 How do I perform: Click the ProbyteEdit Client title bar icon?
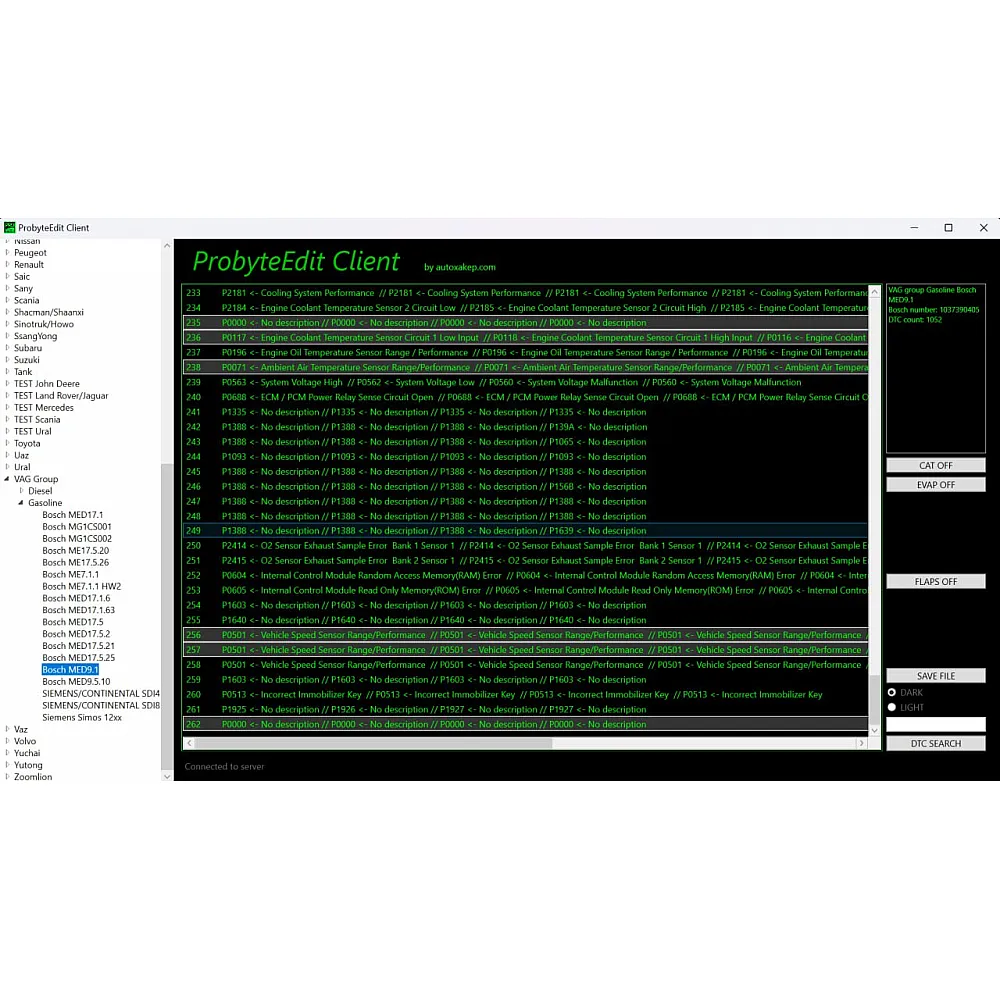[x=10, y=228]
